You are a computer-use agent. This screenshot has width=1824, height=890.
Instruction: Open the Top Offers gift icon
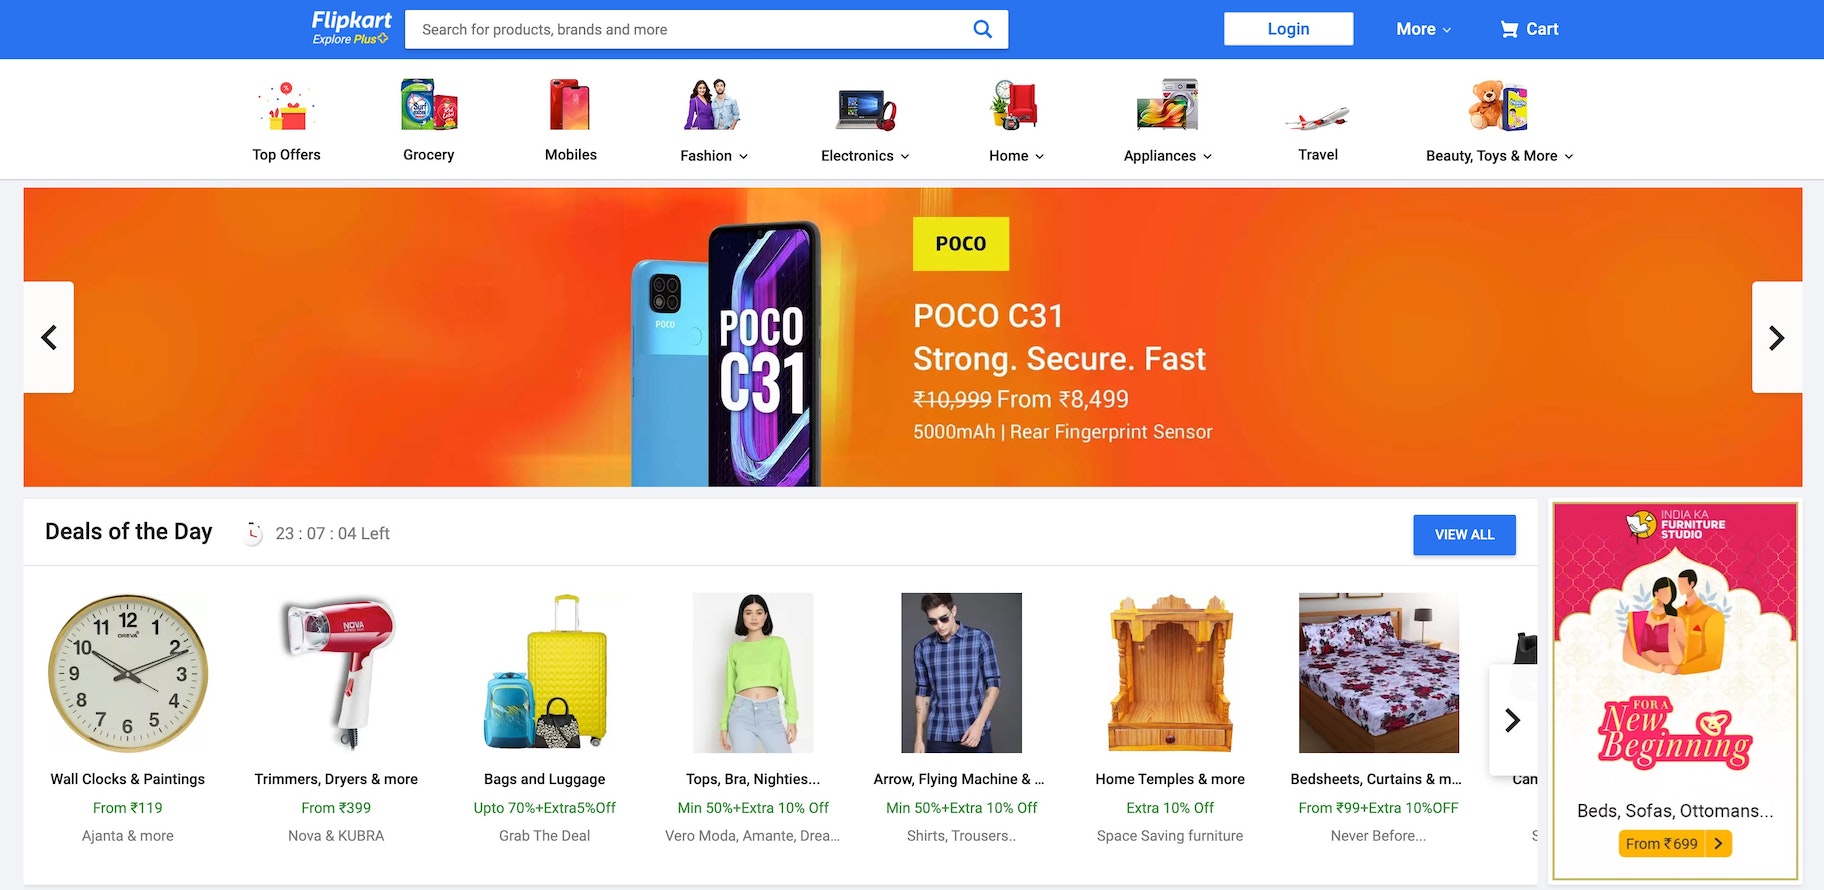tap(287, 106)
